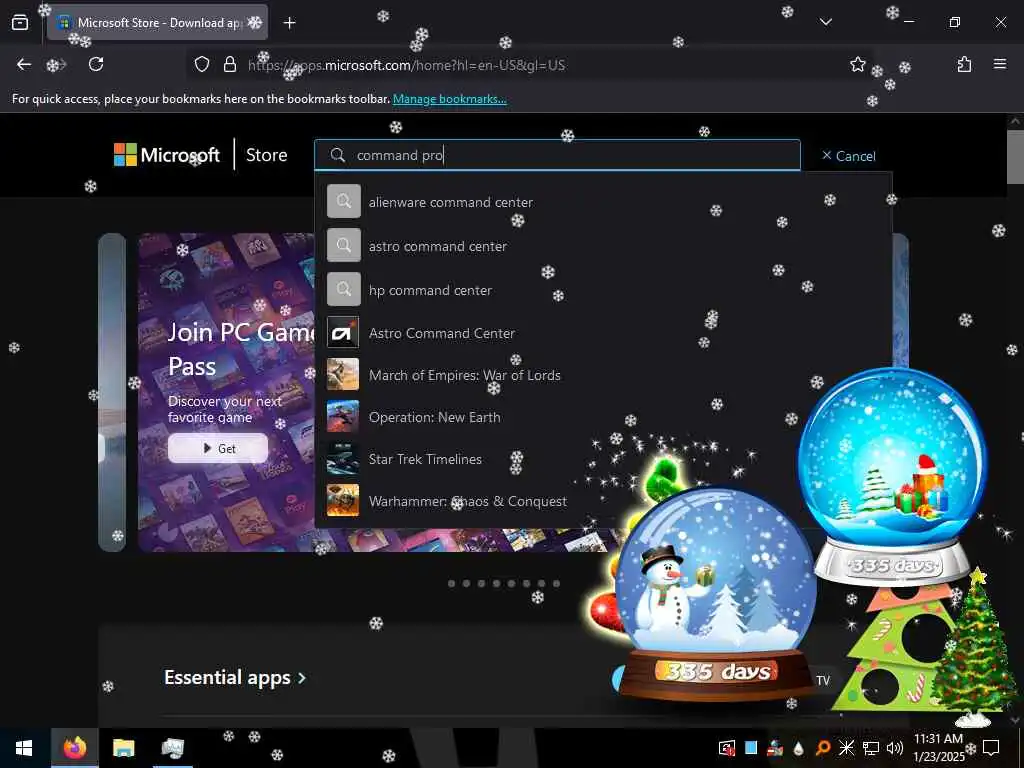Click search icon beside hp command center
1024x768 pixels.
pos(344,289)
